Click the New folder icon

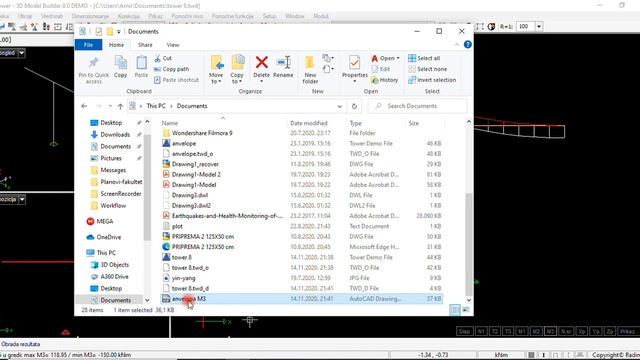(x=310, y=62)
